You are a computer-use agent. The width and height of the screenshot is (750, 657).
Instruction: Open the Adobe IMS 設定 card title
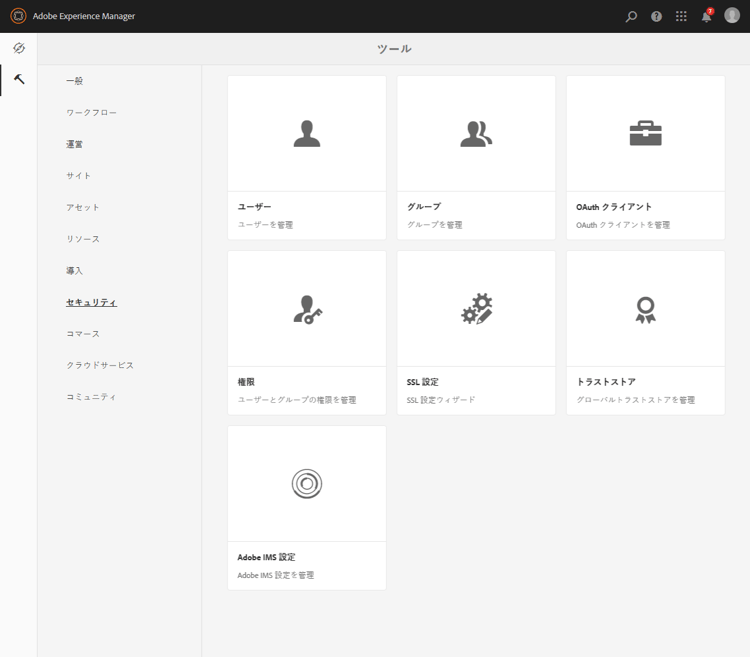[x=266, y=557]
